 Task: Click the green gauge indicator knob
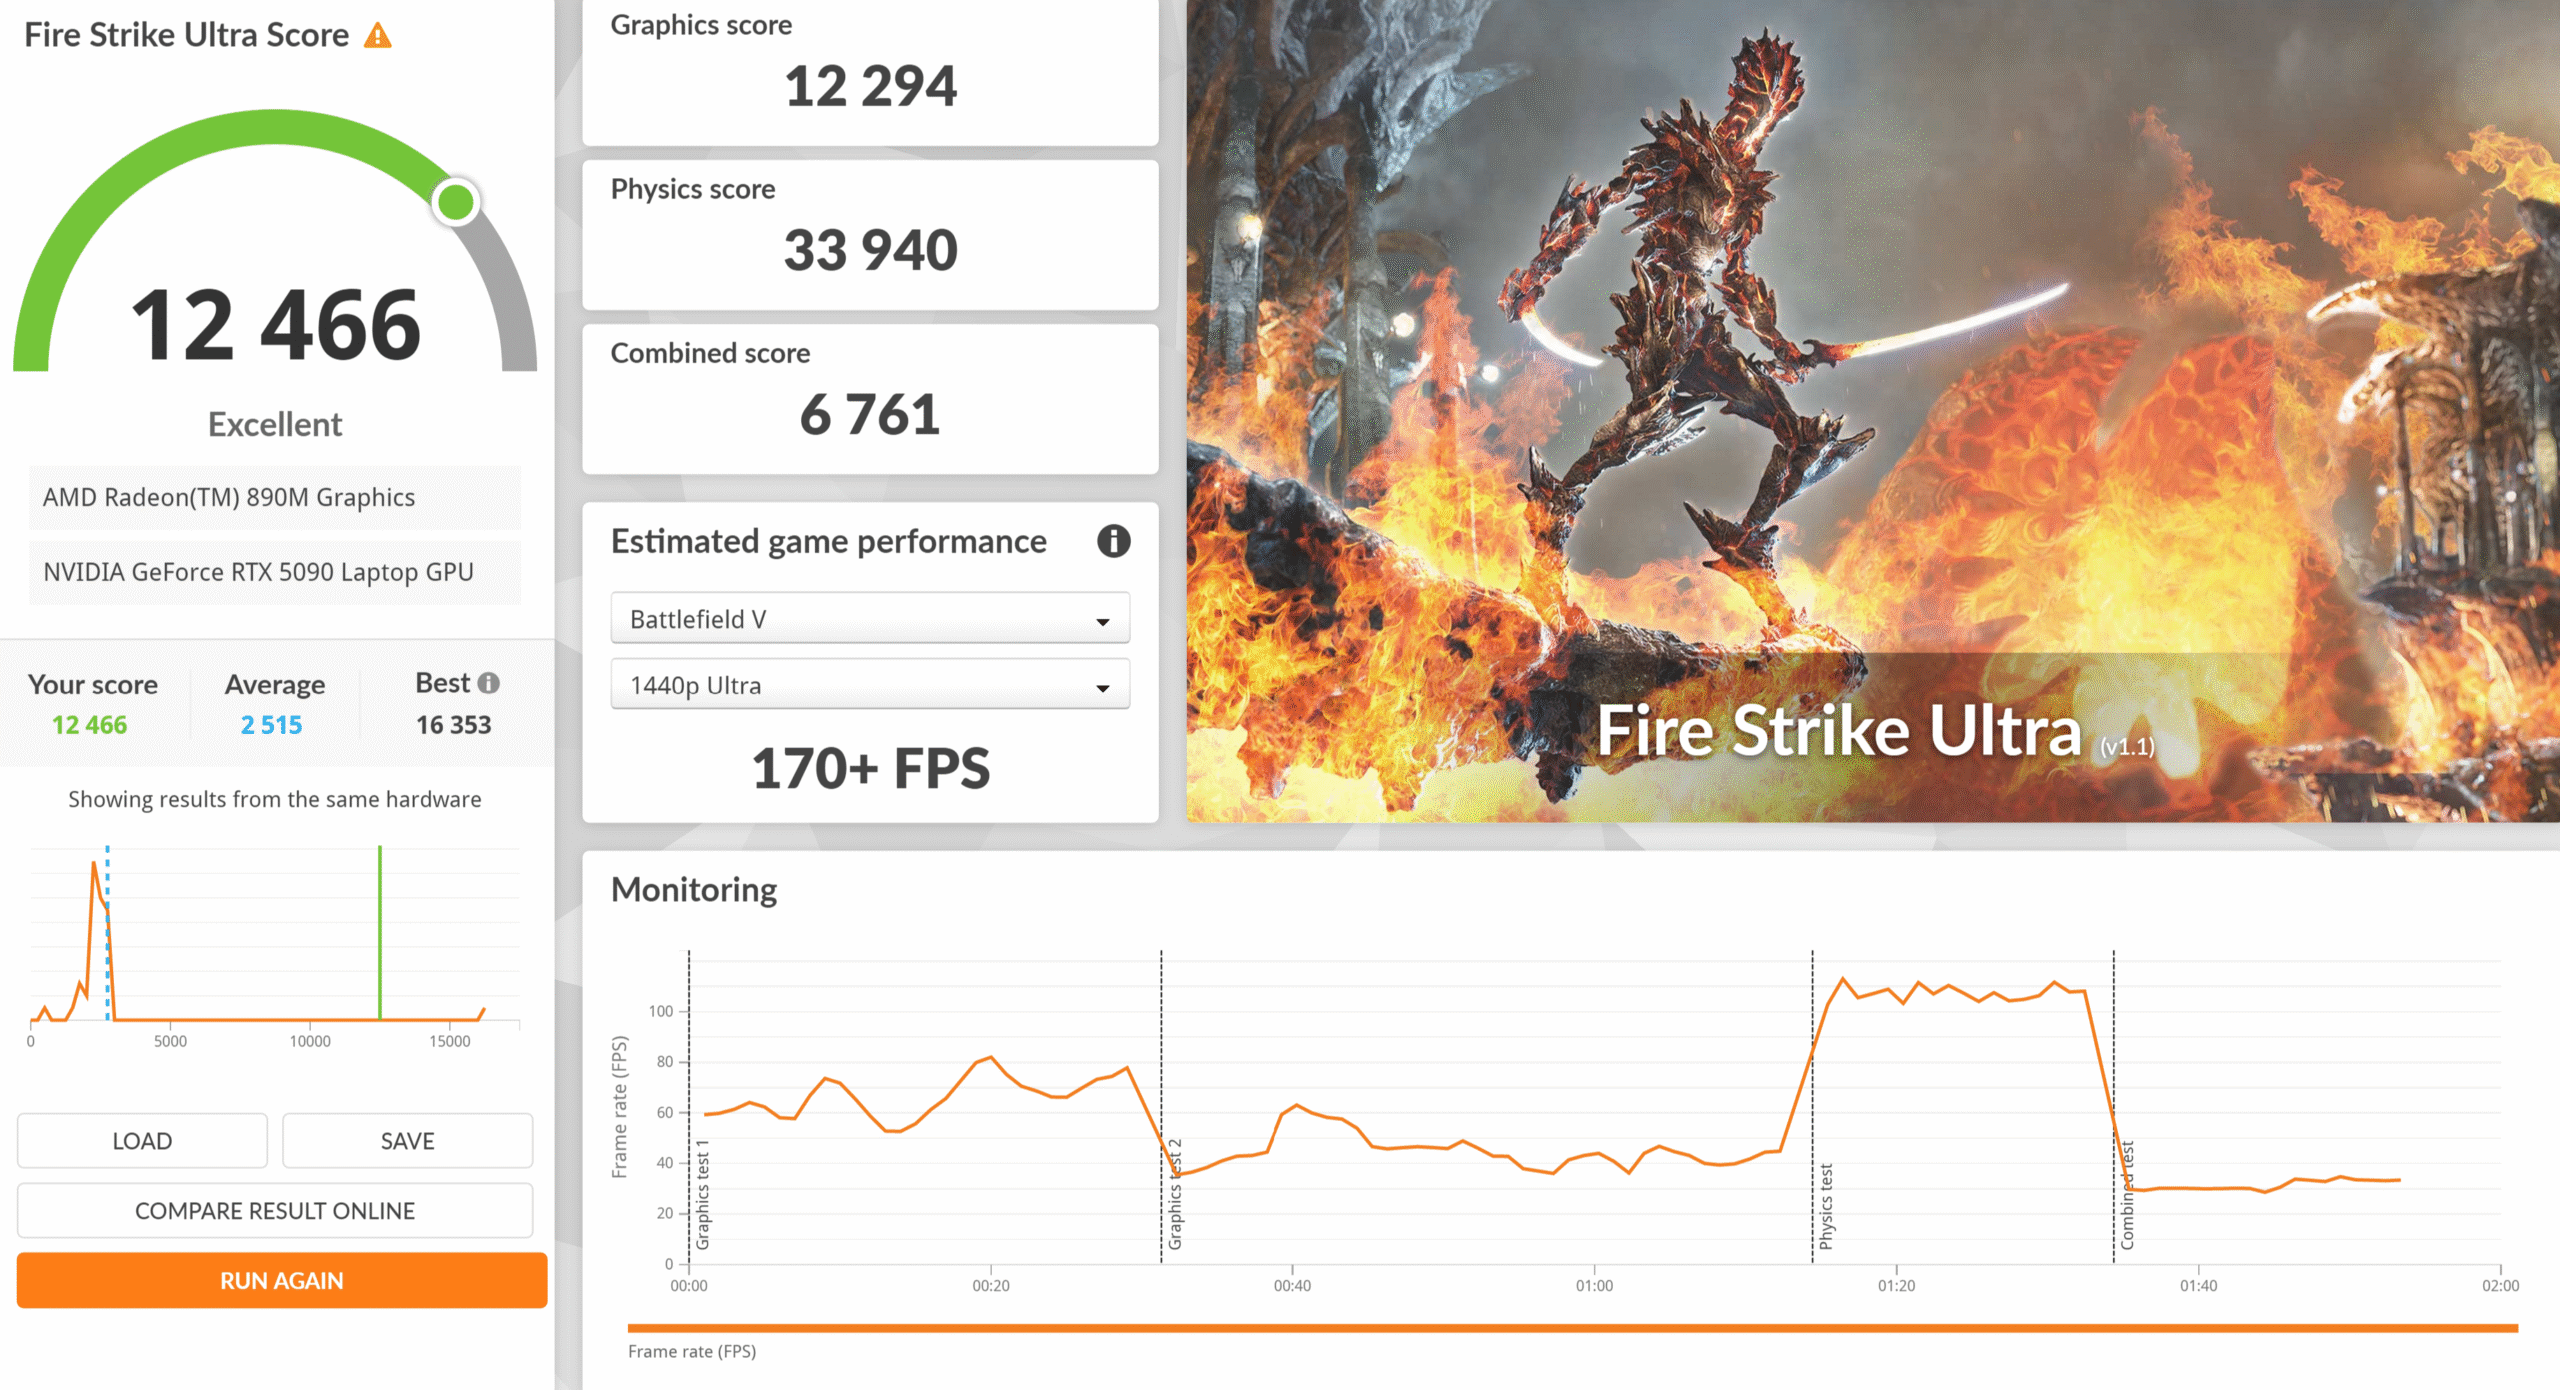coord(456,202)
